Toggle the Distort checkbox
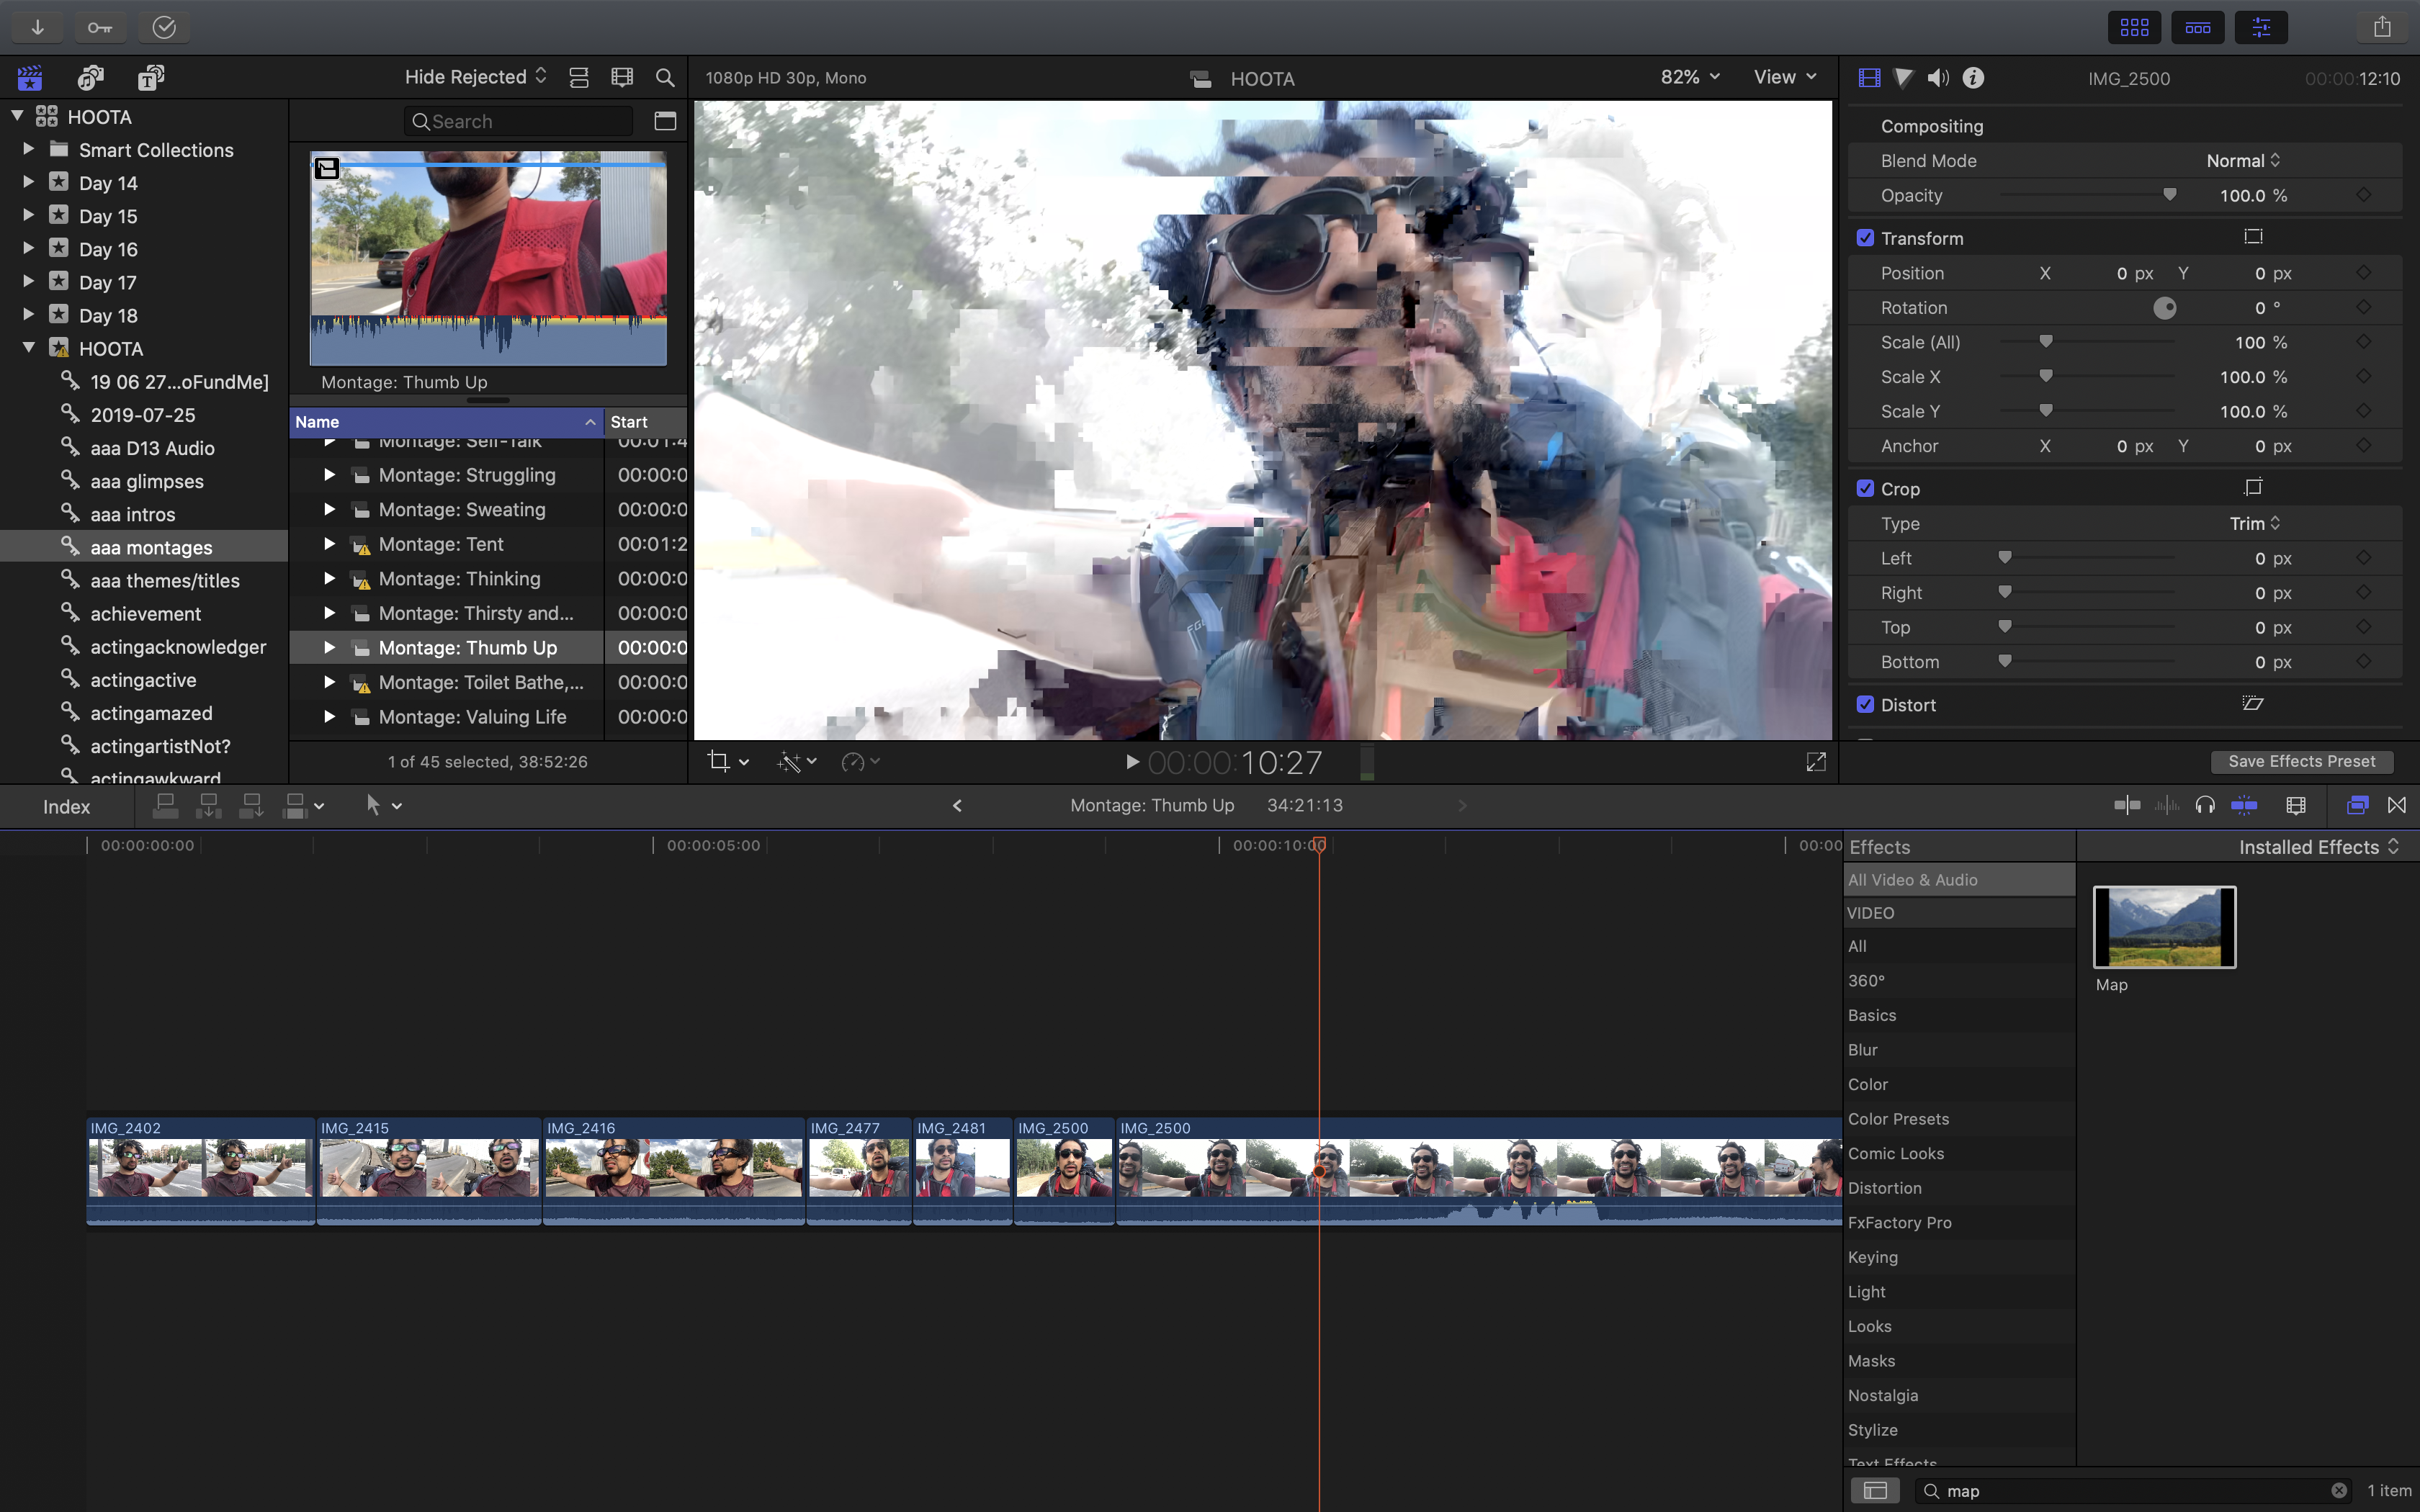 1865,705
